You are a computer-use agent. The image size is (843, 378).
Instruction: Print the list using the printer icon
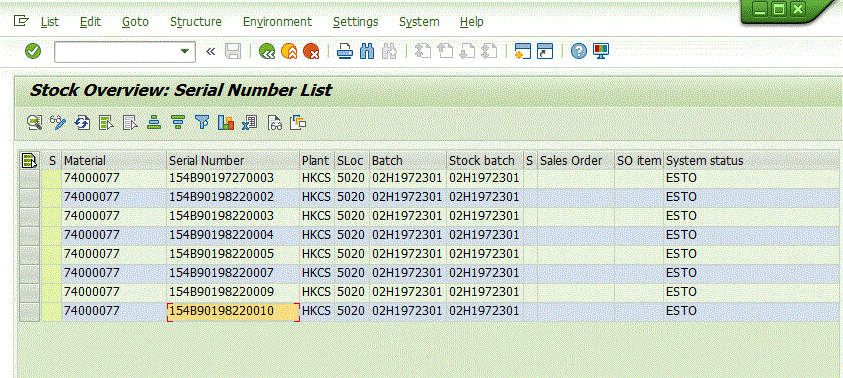click(345, 51)
